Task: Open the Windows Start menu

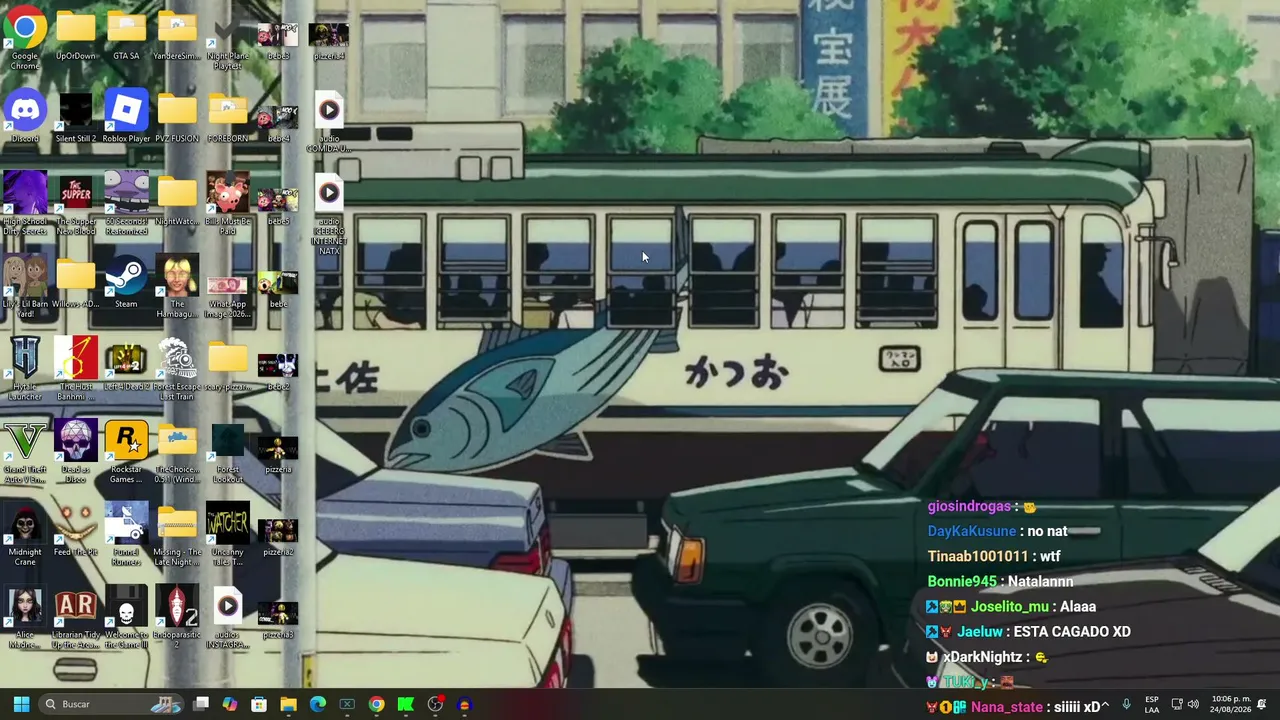Action: tap(21, 704)
